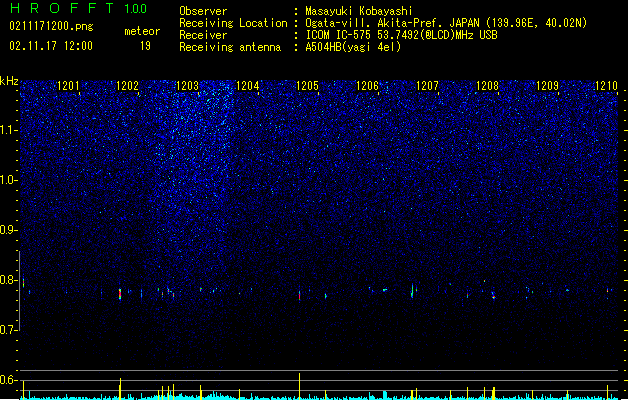
Task: Click the meteor count value 19
Action: pos(145,46)
